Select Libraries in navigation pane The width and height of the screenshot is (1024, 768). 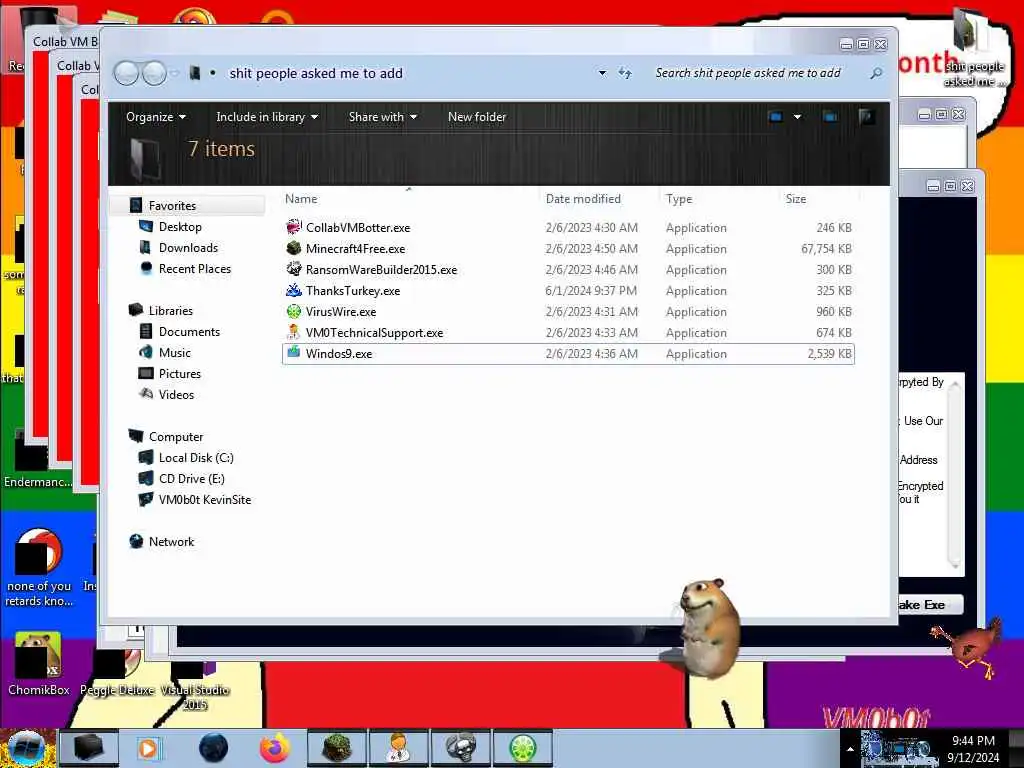tap(170, 311)
